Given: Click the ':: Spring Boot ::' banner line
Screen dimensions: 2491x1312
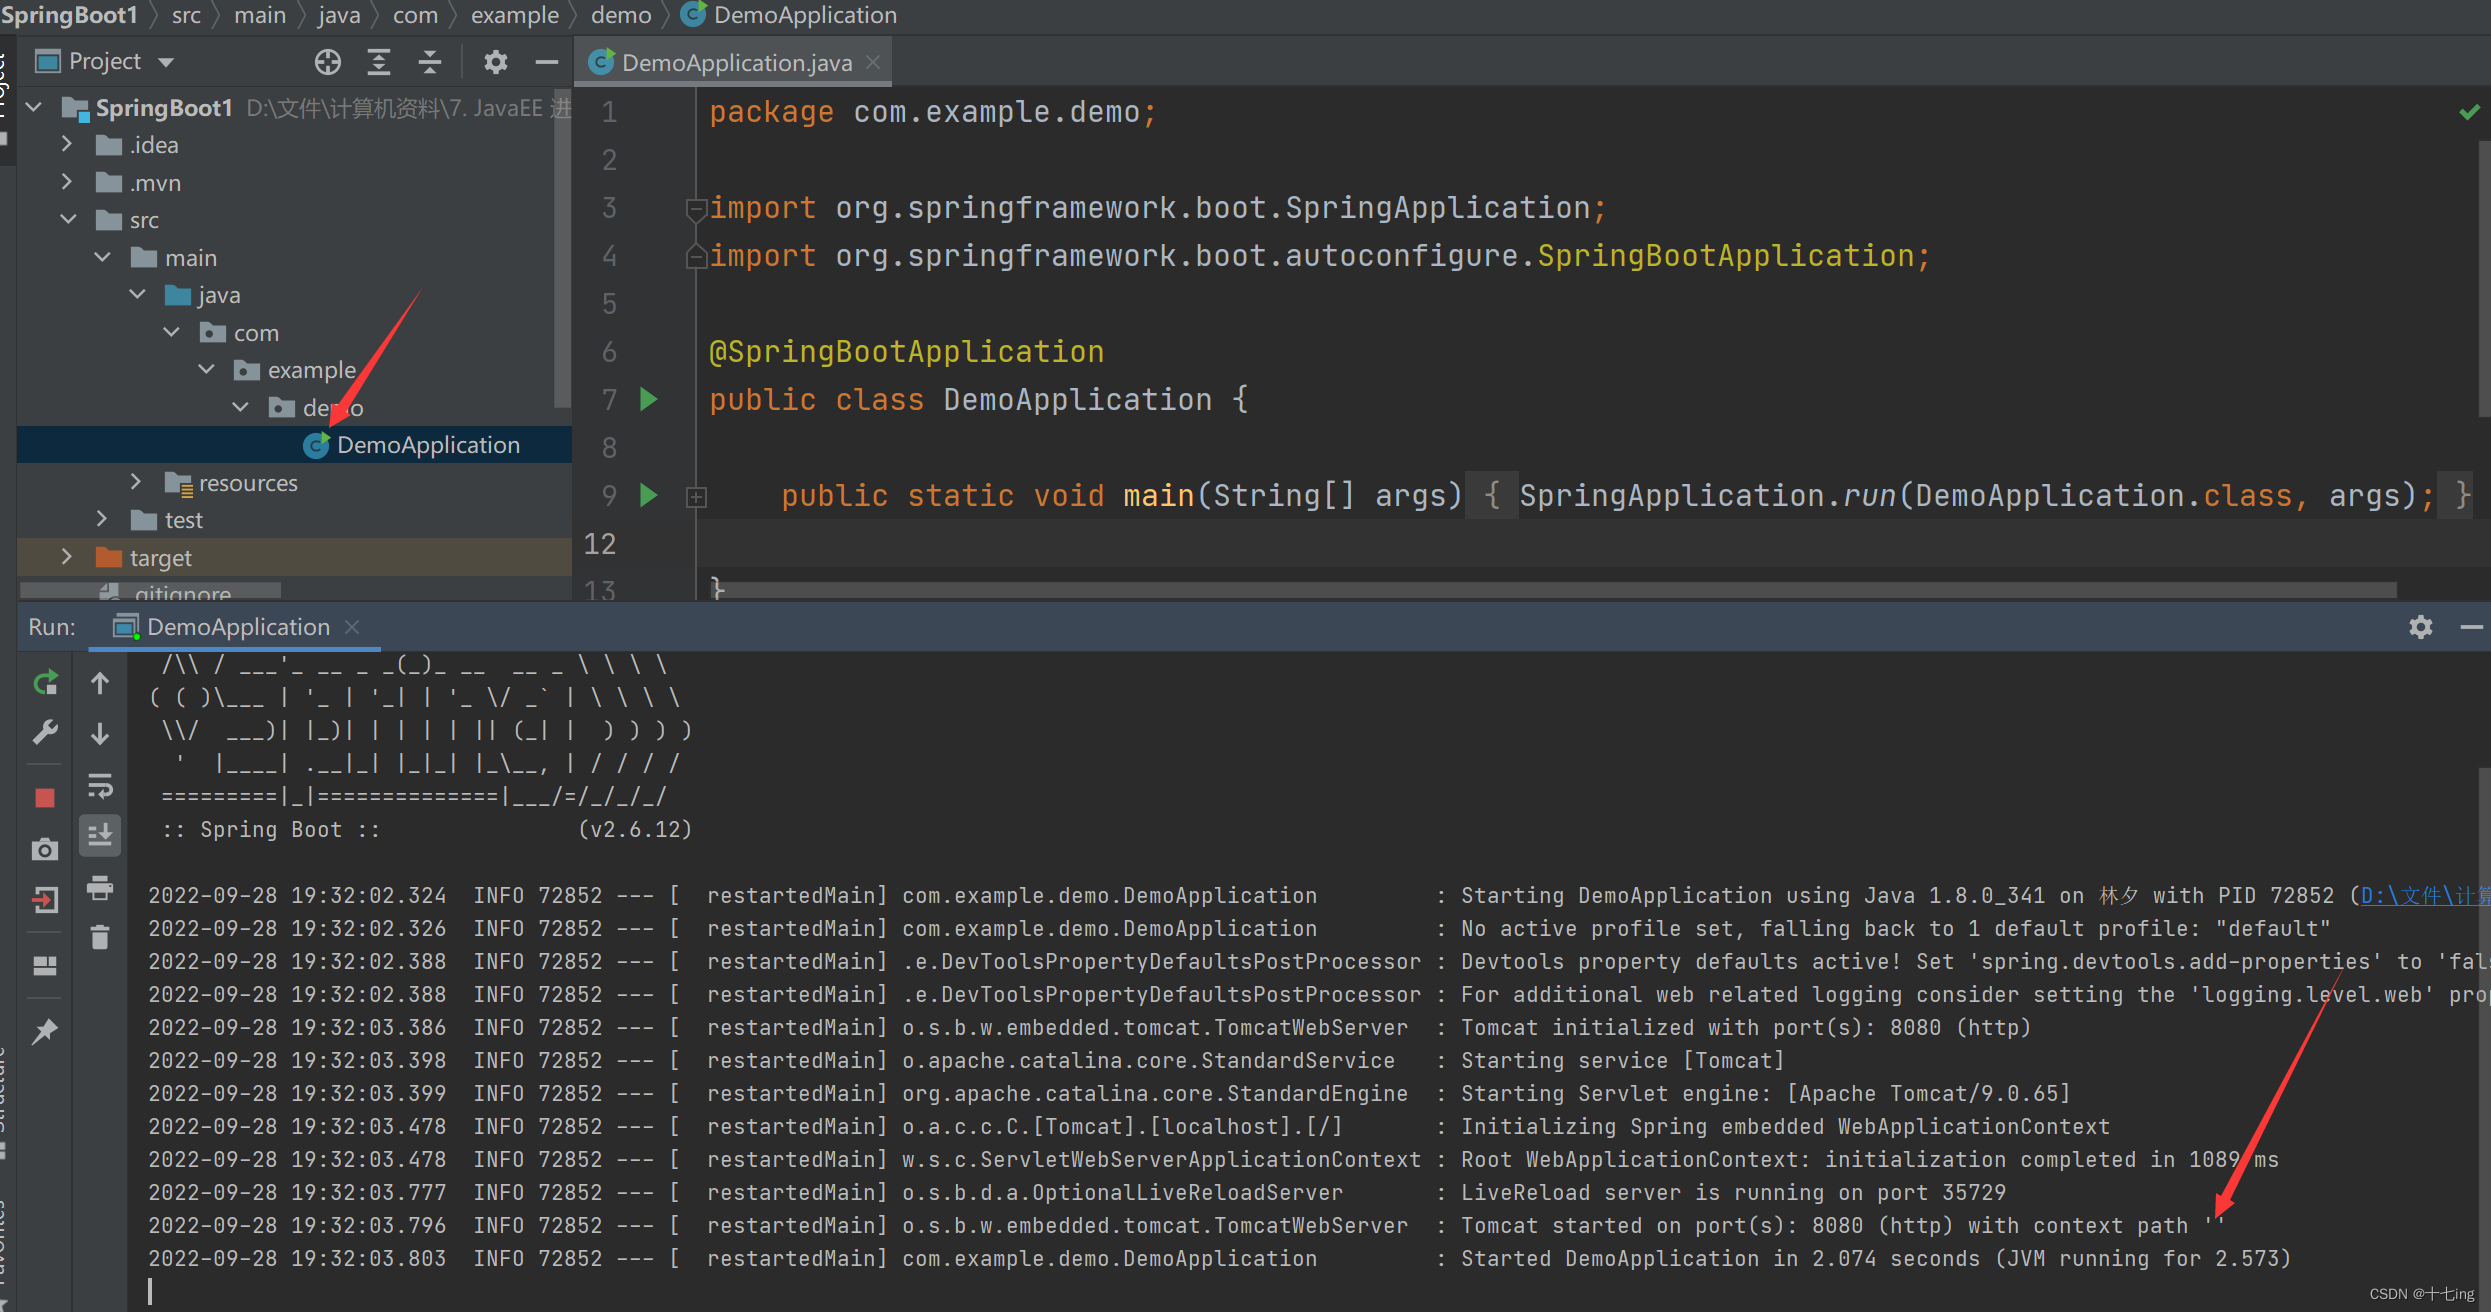Looking at the screenshot, I should coord(427,829).
